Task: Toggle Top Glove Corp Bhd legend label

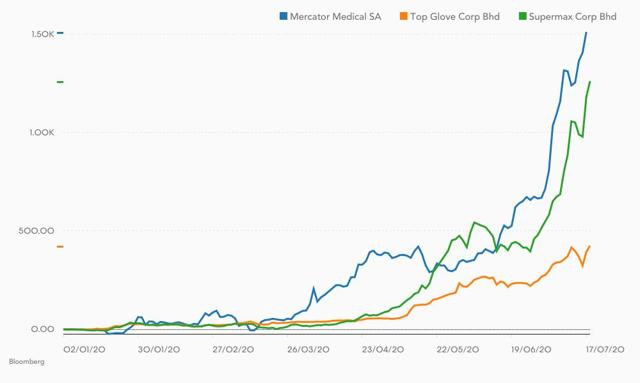Action: pyautogui.click(x=455, y=17)
